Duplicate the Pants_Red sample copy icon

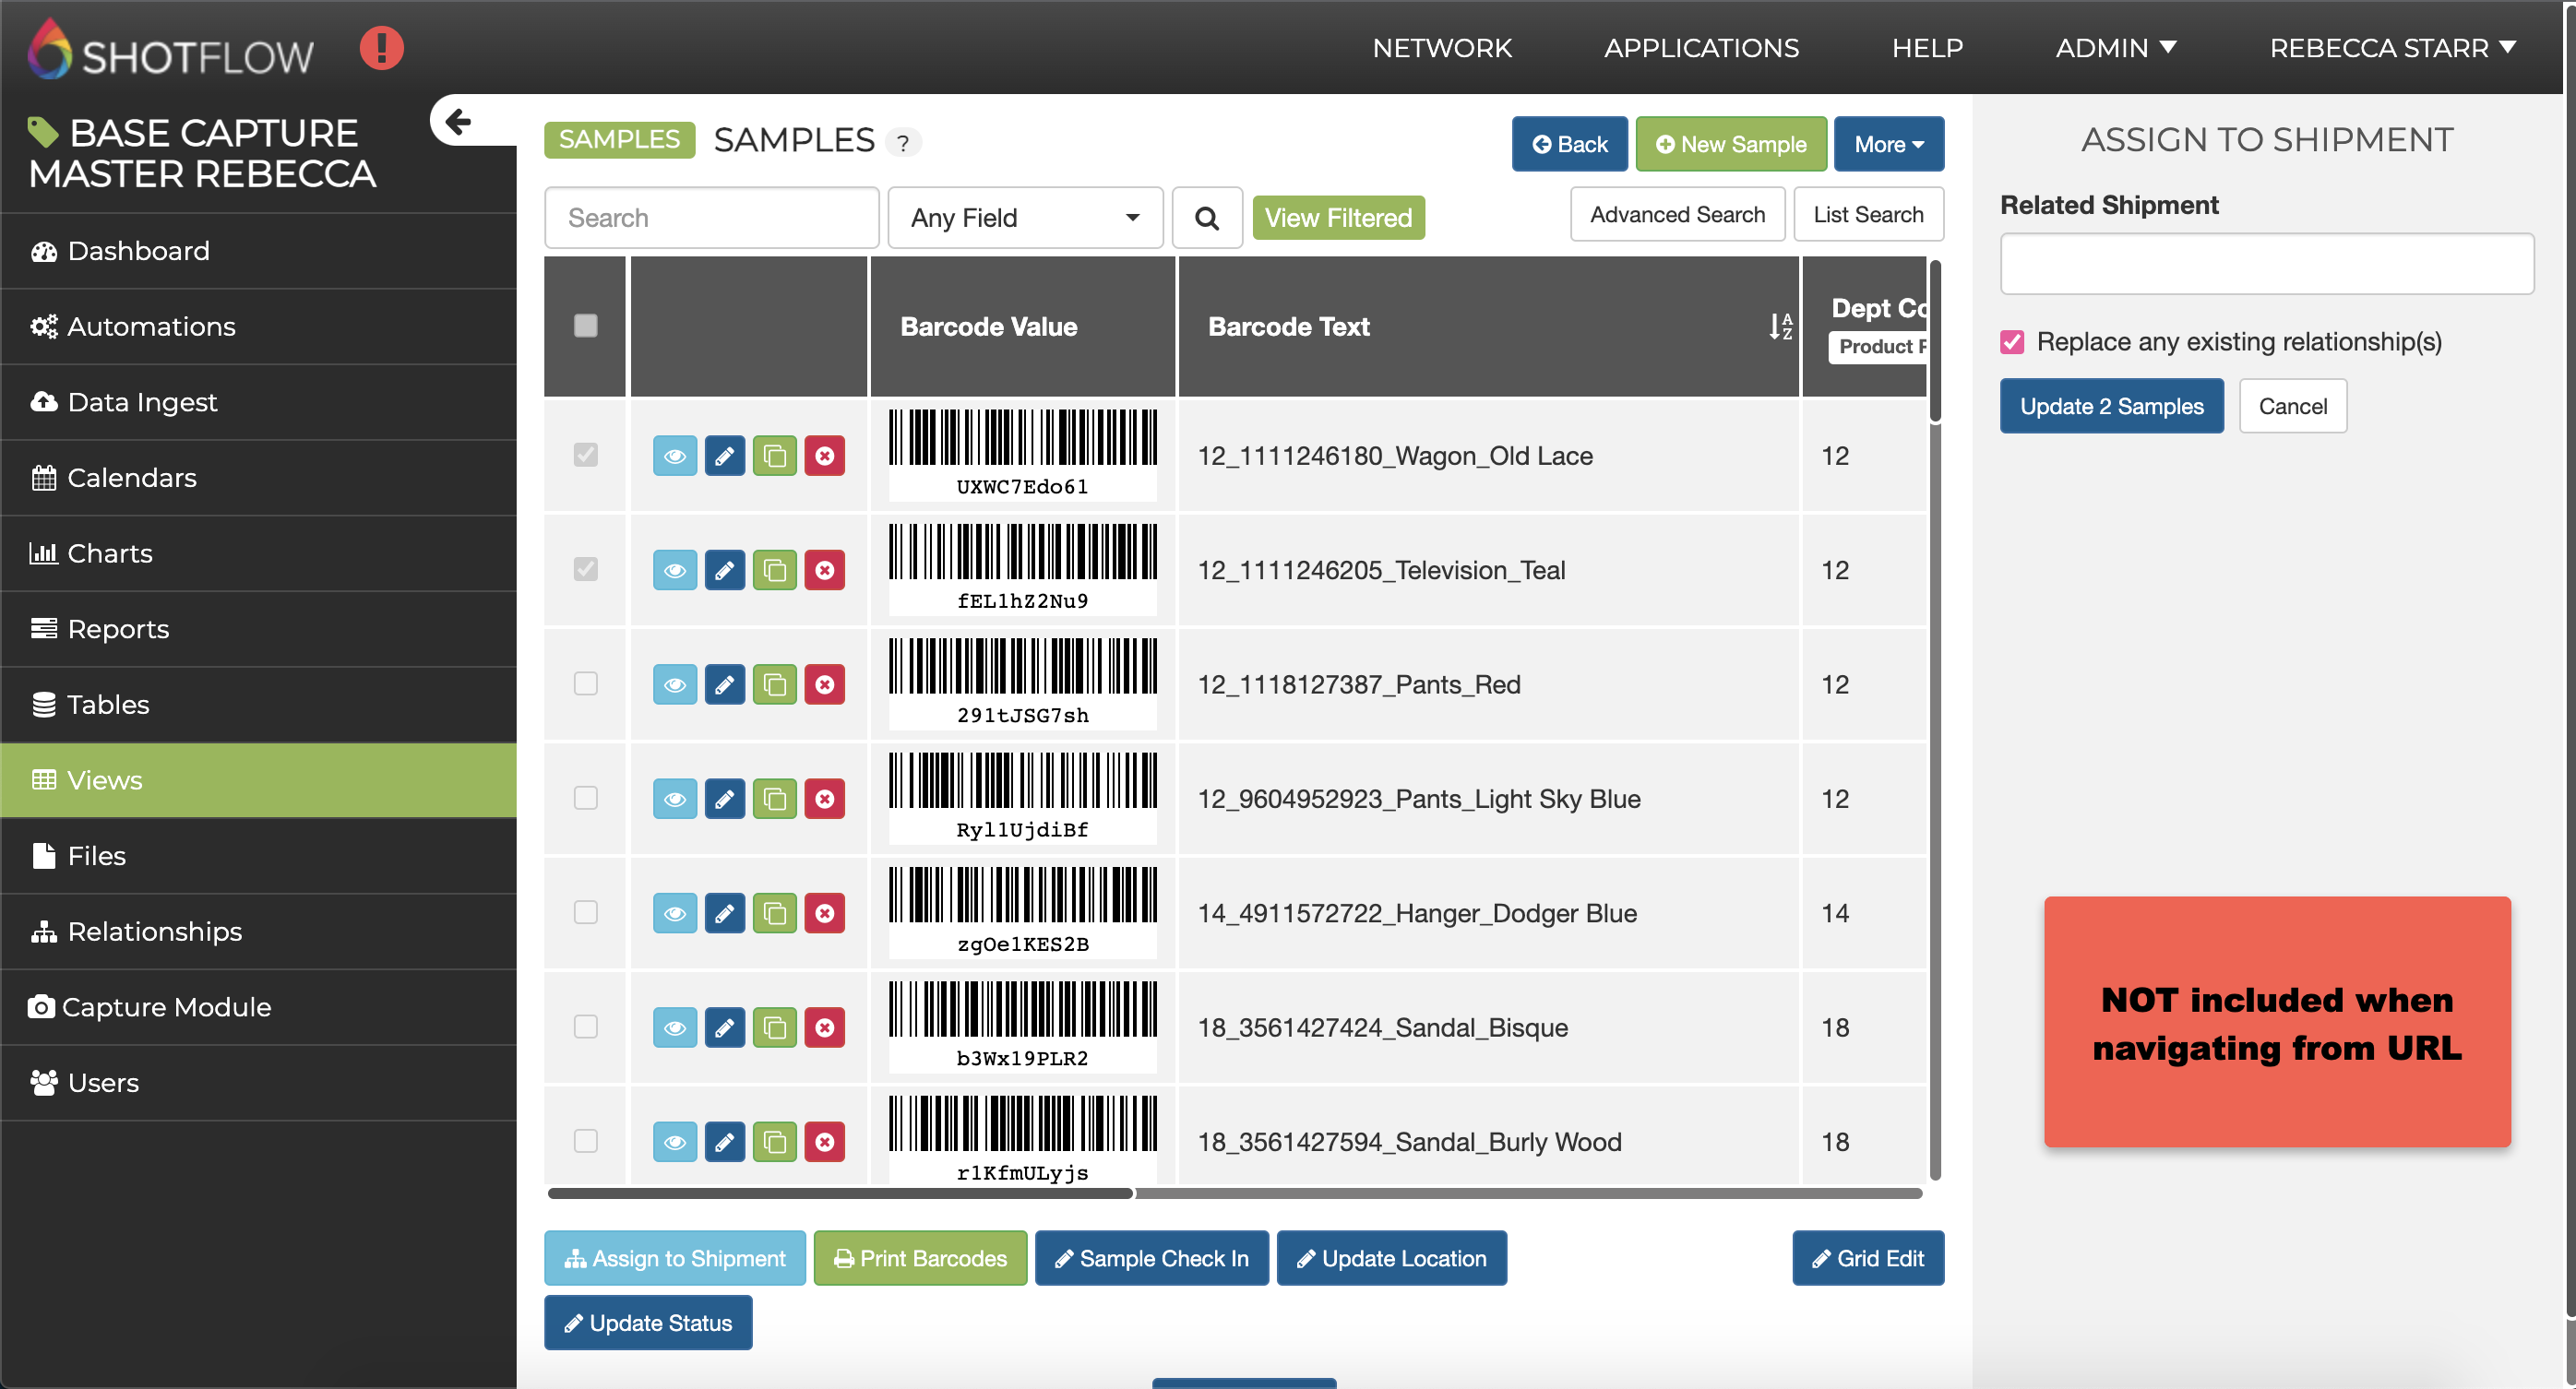pyautogui.click(x=774, y=685)
